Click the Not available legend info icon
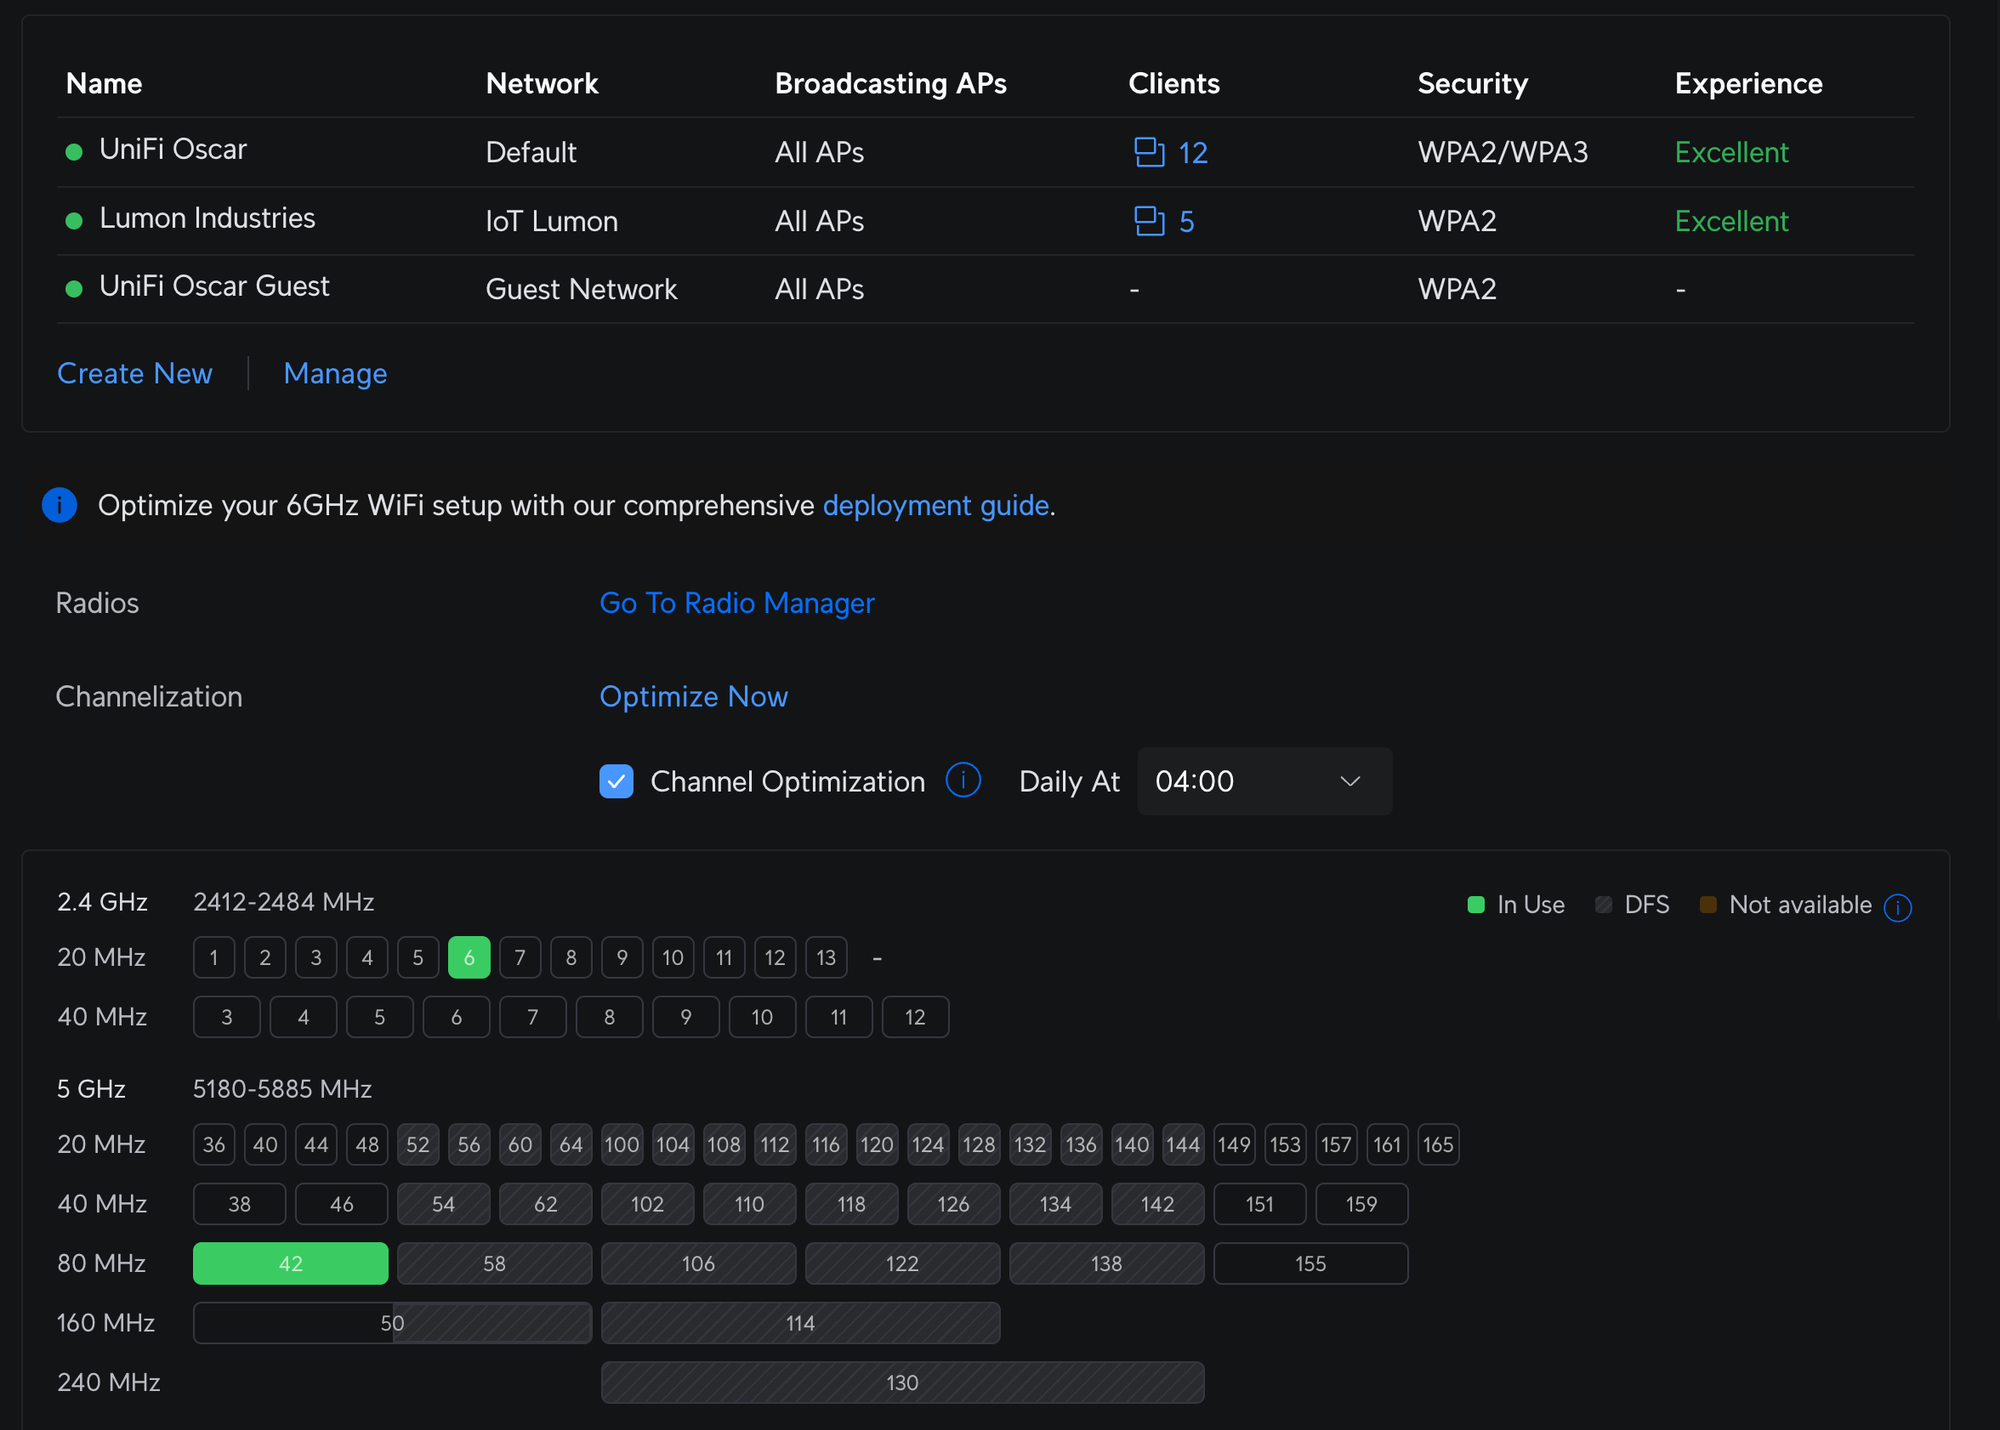 [x=1897, y=907]
